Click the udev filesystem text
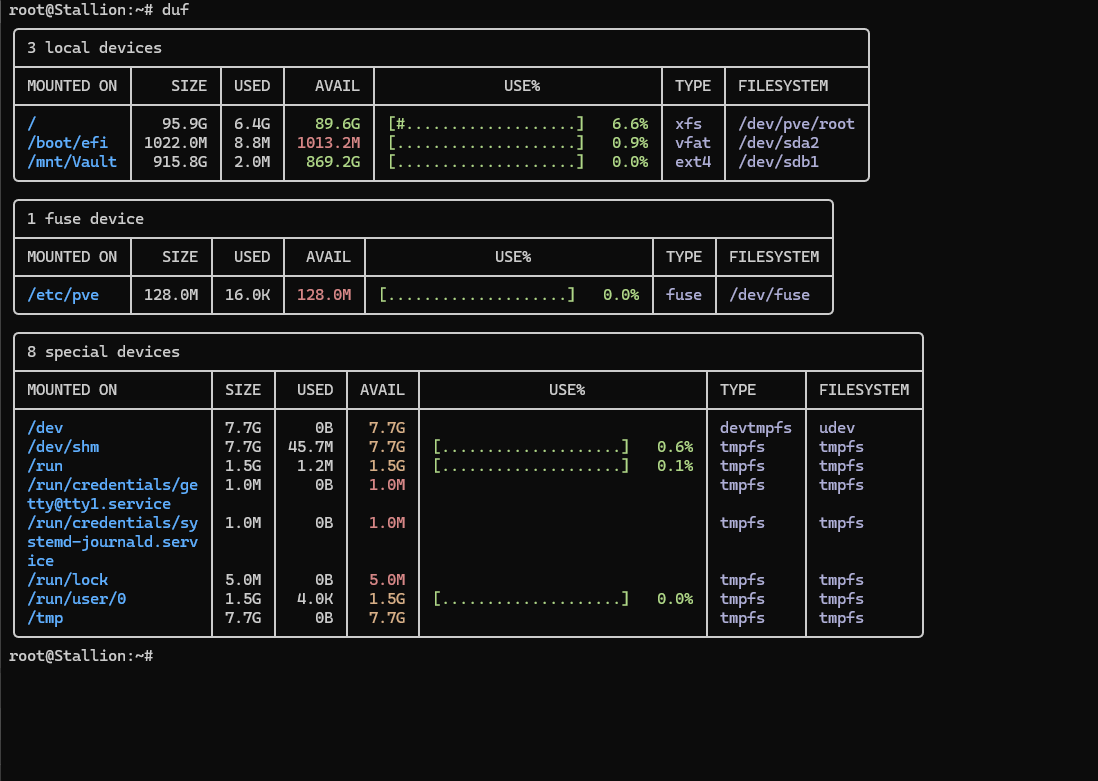 (837, 428)
